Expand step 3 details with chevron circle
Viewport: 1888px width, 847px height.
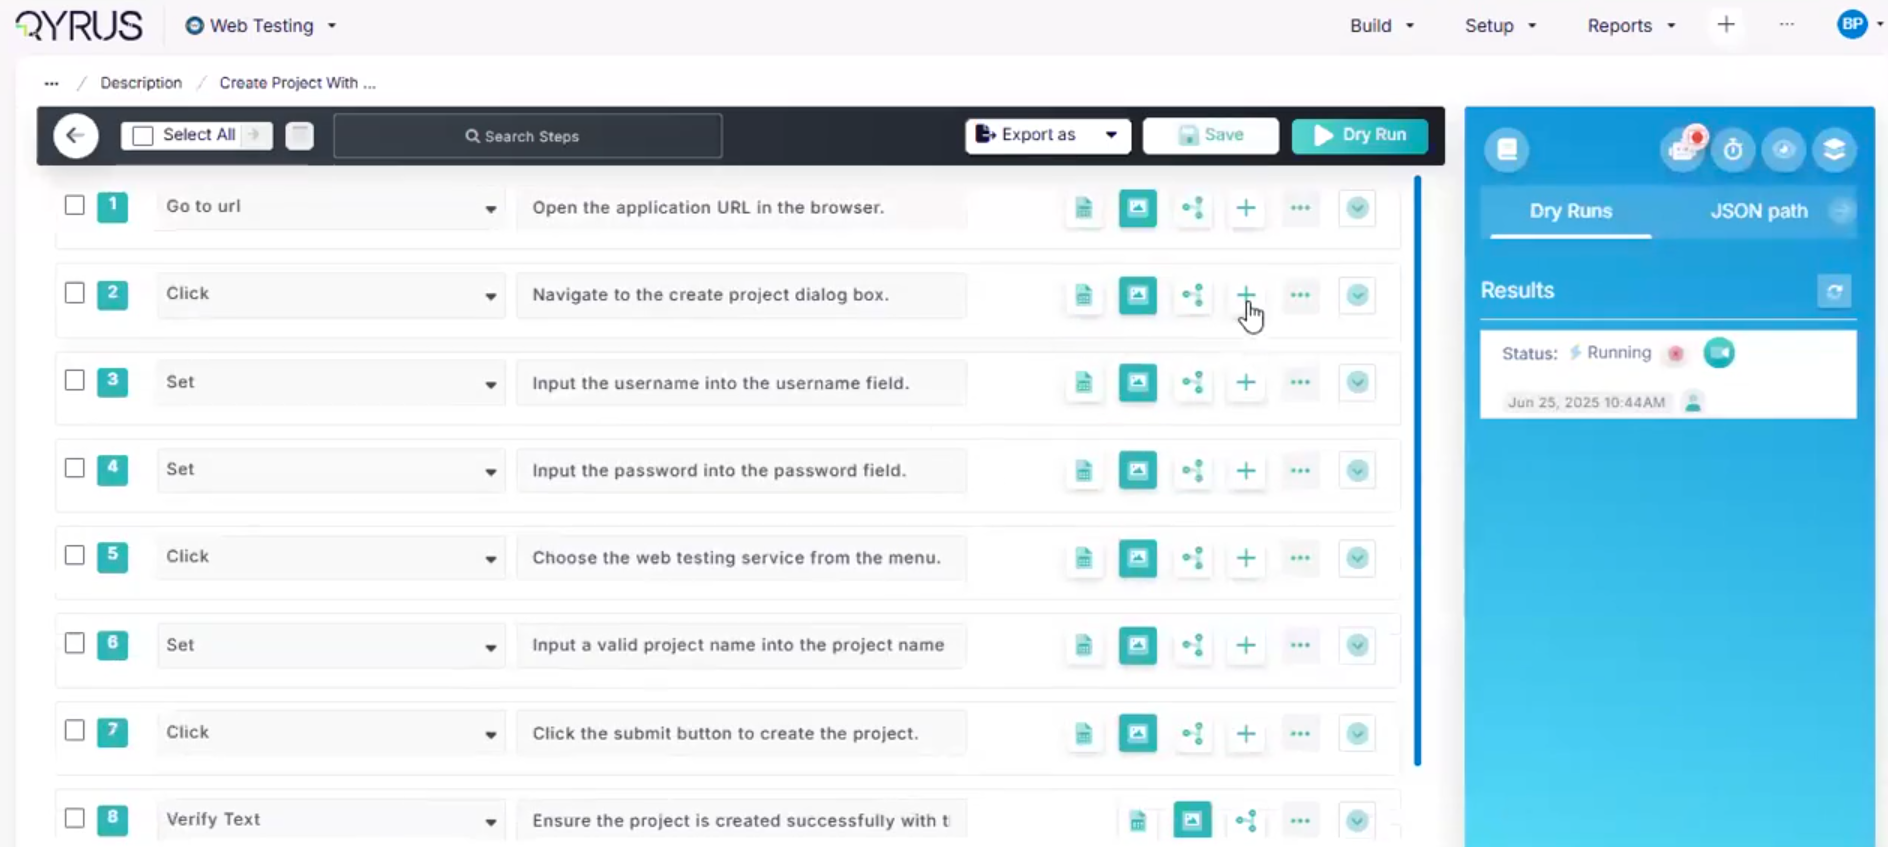coord(1356,383)
